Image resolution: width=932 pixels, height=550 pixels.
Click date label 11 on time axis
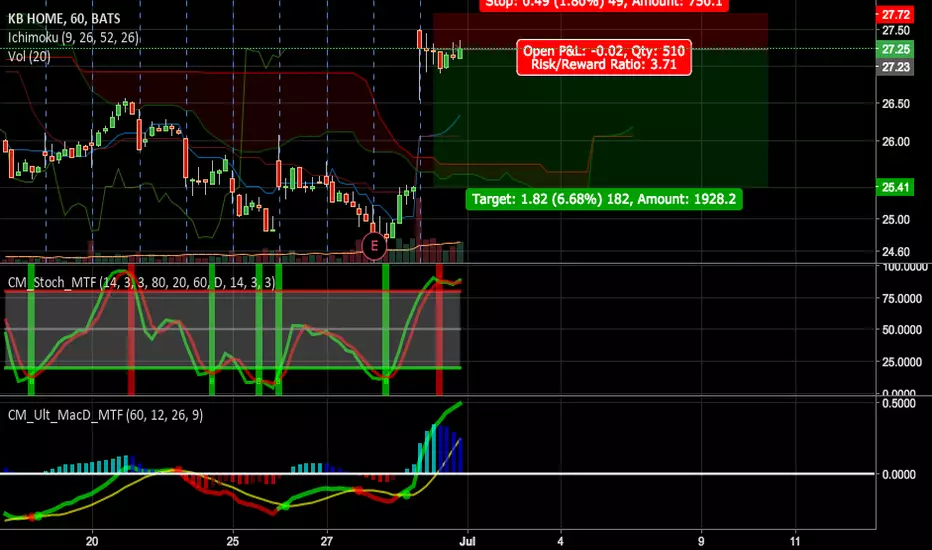click(x=795, y=541)
